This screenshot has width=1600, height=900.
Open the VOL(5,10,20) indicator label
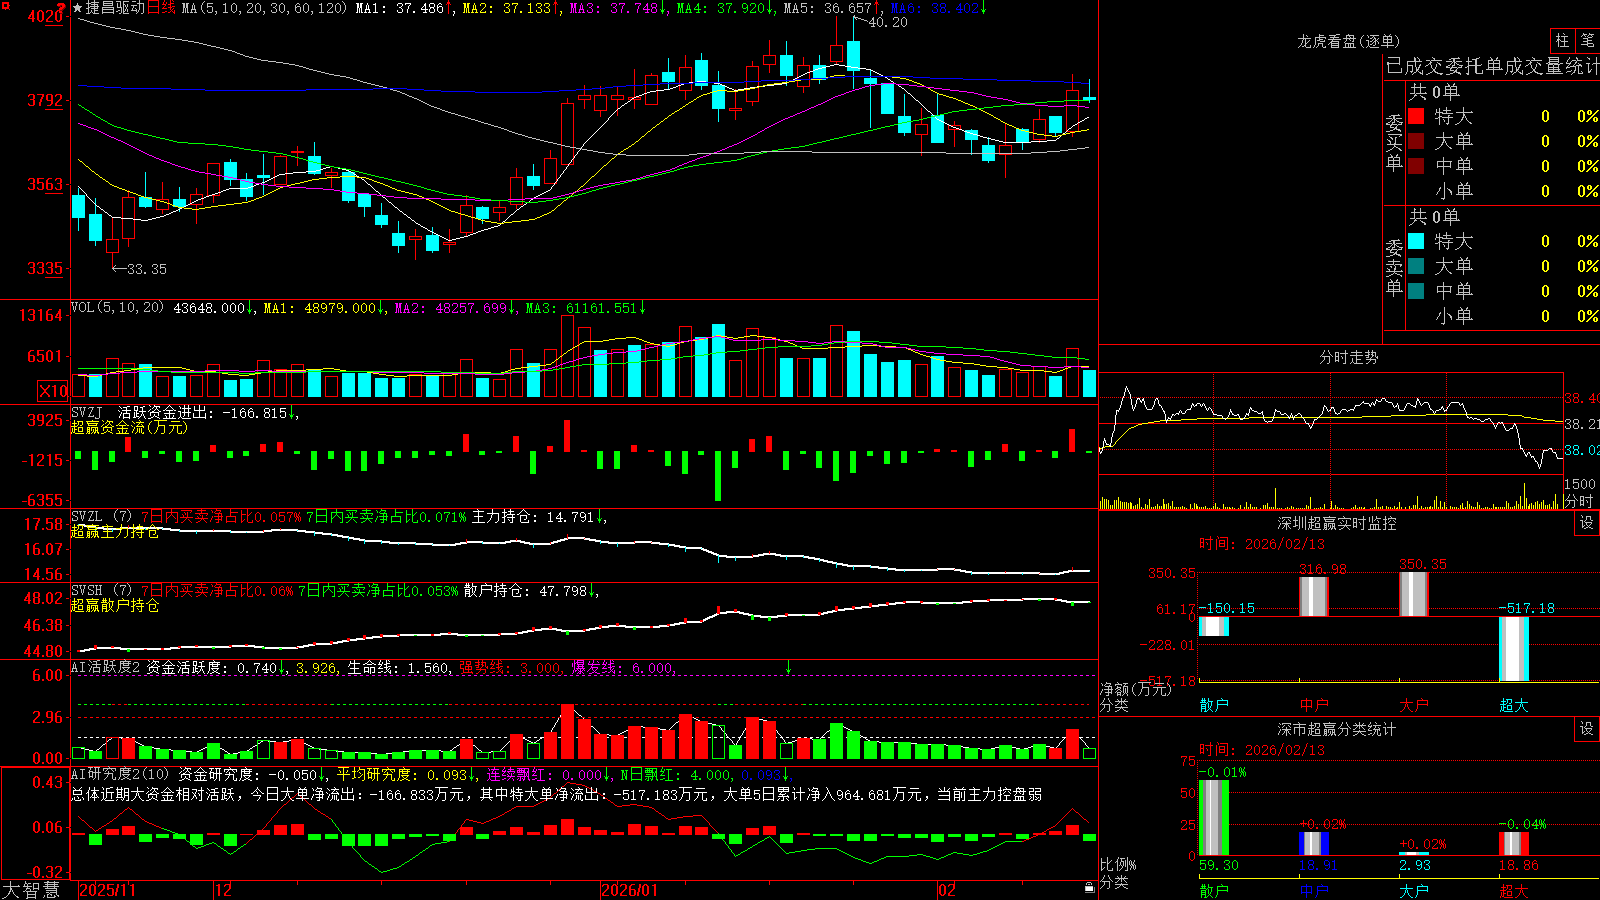point(117,308)
